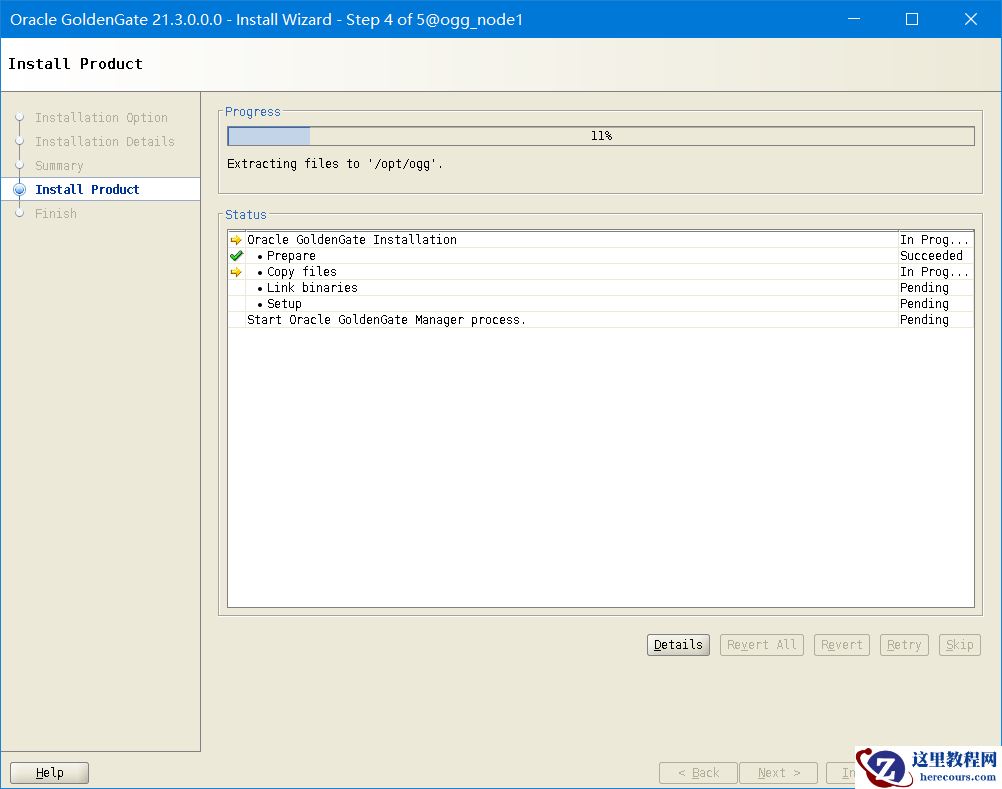Image resolution: width=1002 pixels, height=789 pixels.
Task: Click the Finish step bullet in sidebar
Action: 19,214
